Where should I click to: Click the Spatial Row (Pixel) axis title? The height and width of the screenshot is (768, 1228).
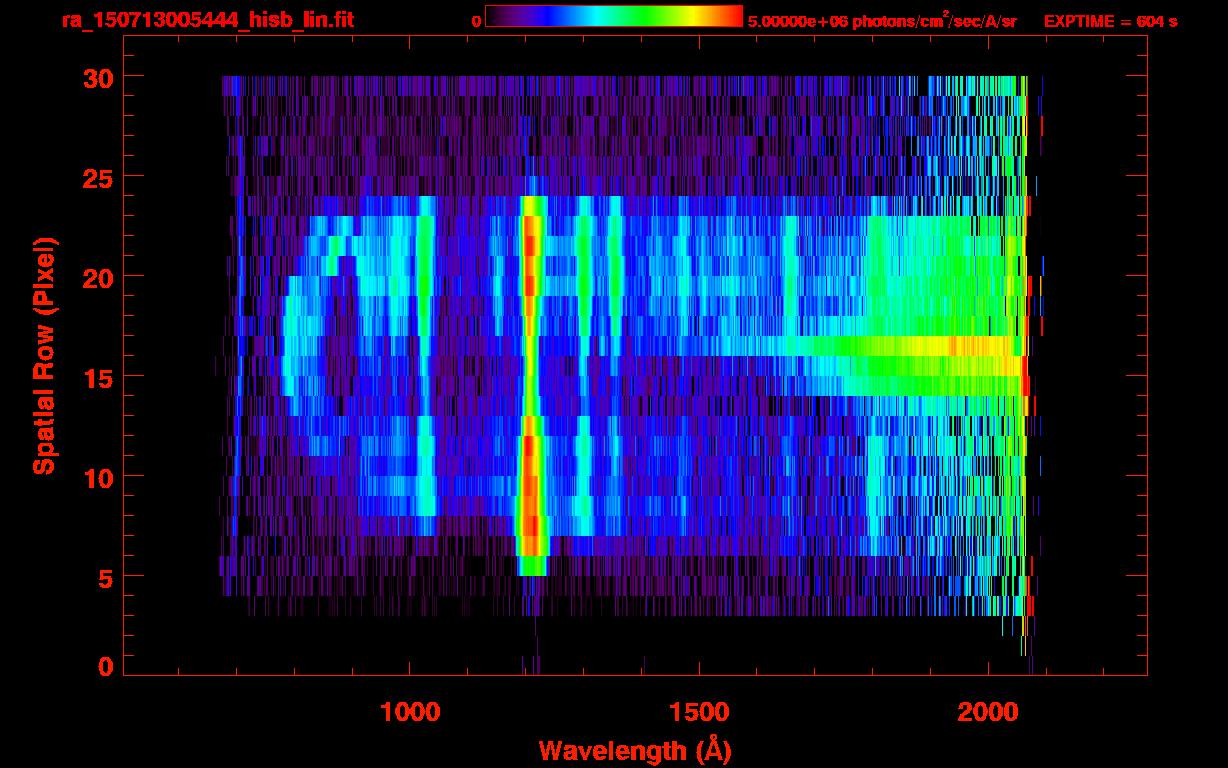(x=45, y=356)
